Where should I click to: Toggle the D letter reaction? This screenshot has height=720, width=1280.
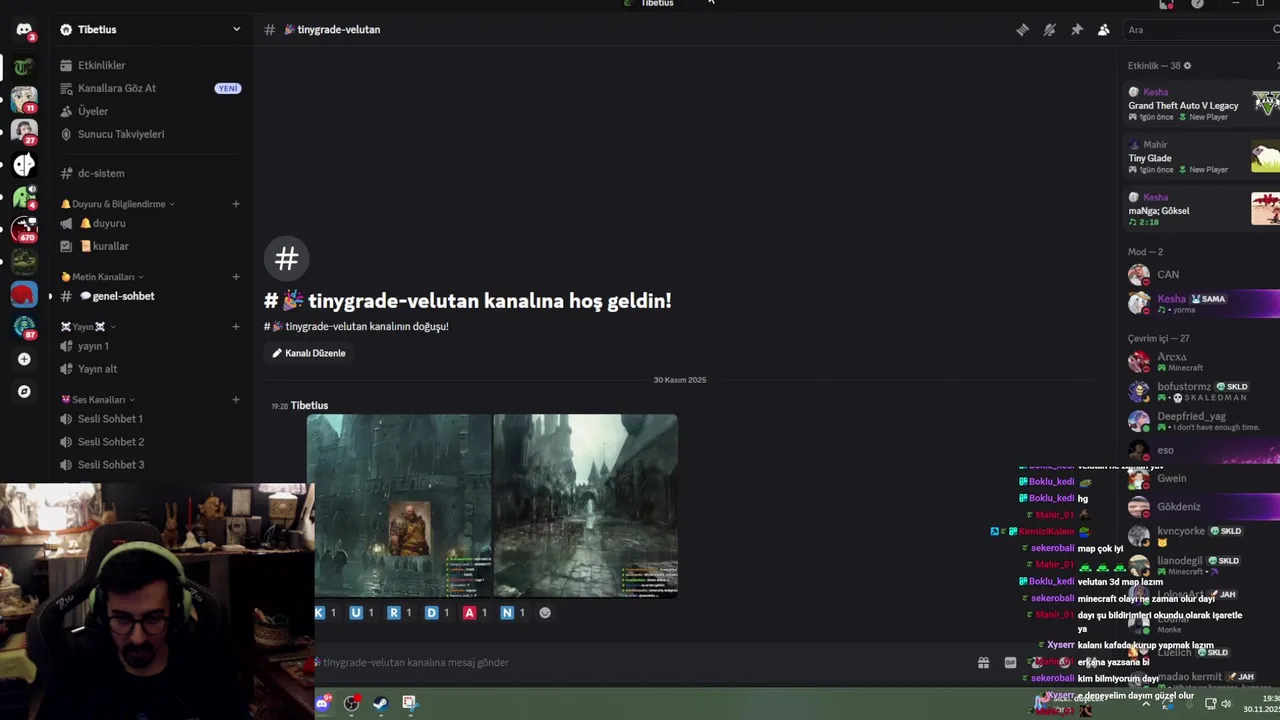pos(437,613)
